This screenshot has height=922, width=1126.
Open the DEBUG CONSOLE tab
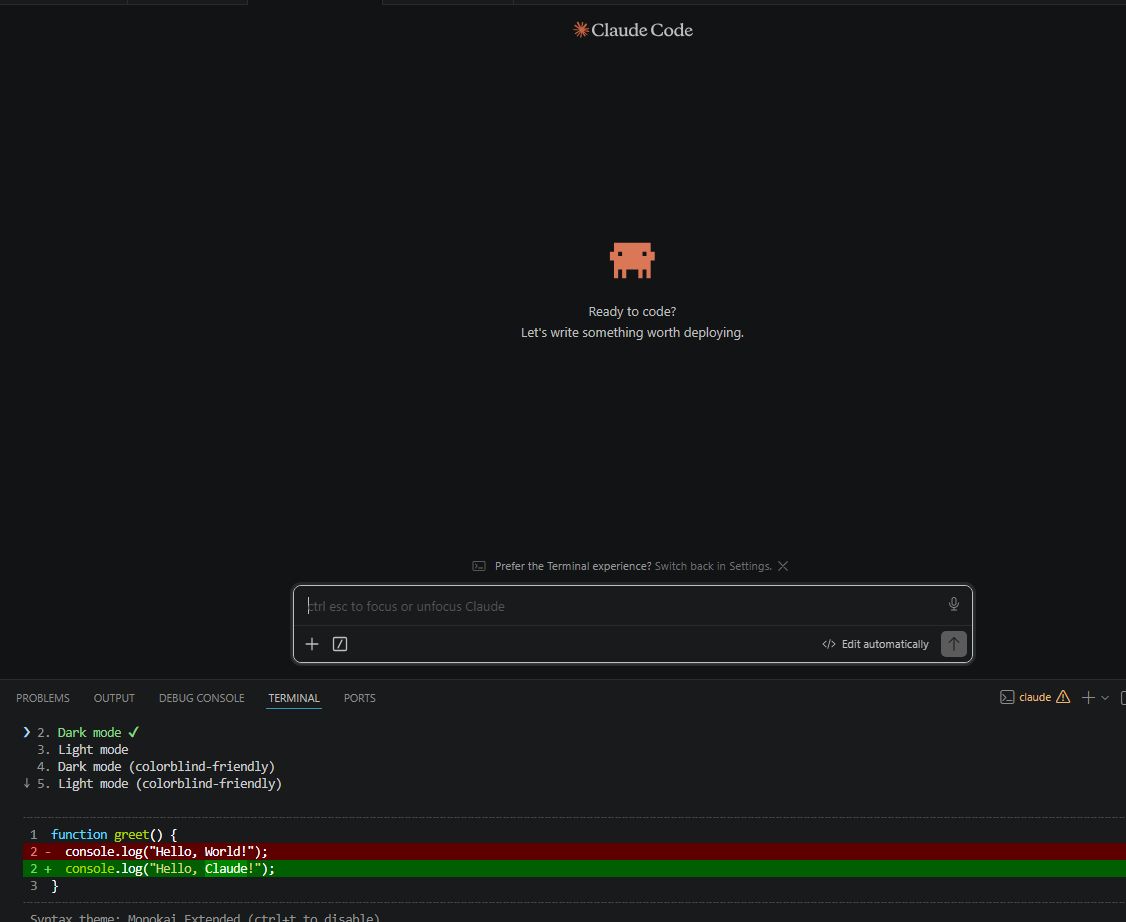[202, 698]
